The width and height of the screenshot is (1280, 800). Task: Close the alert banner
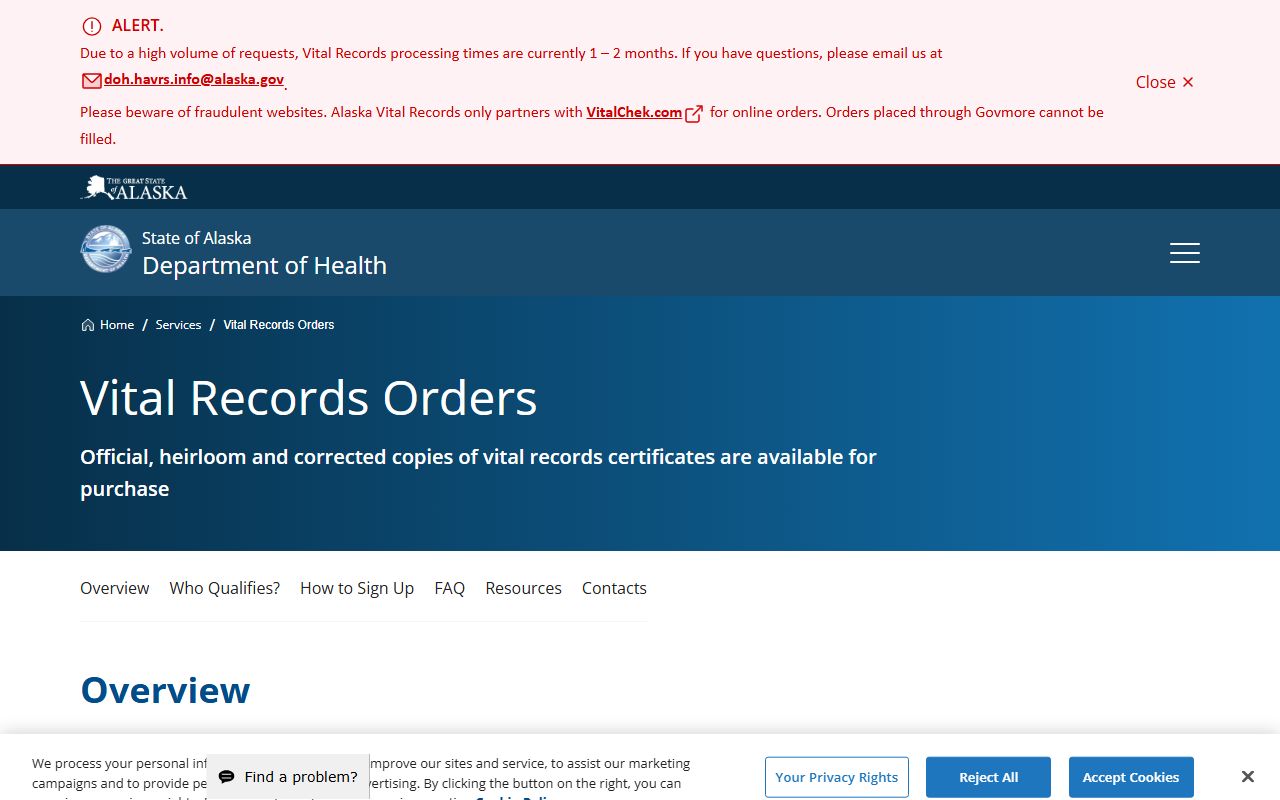coord(1164,82)
